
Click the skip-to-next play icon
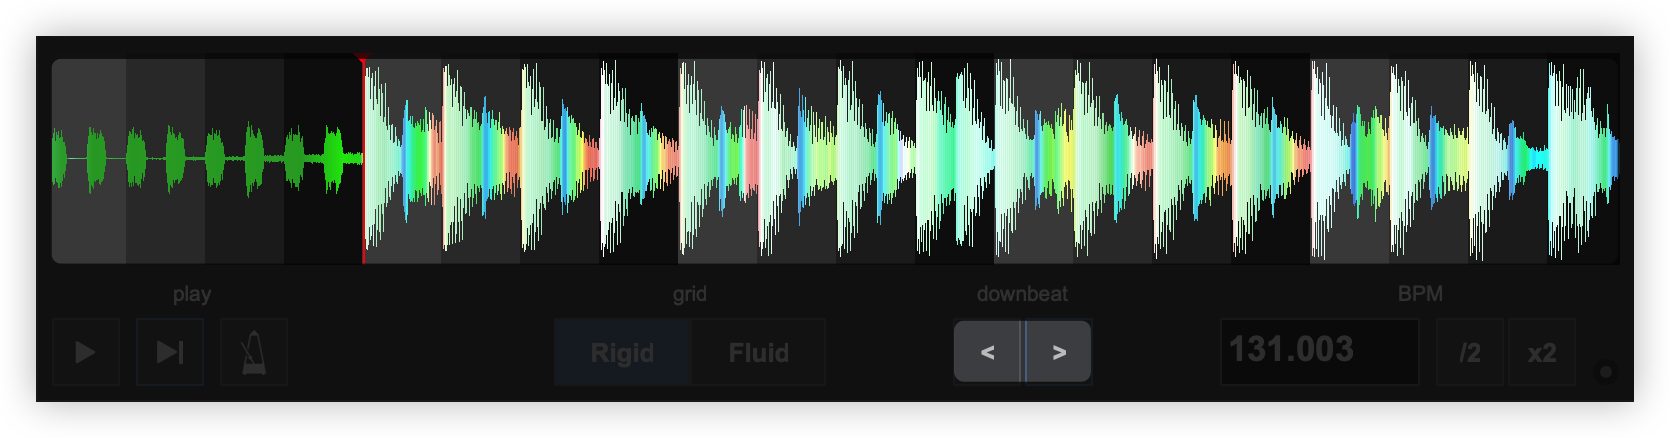(x=170, y=352)
